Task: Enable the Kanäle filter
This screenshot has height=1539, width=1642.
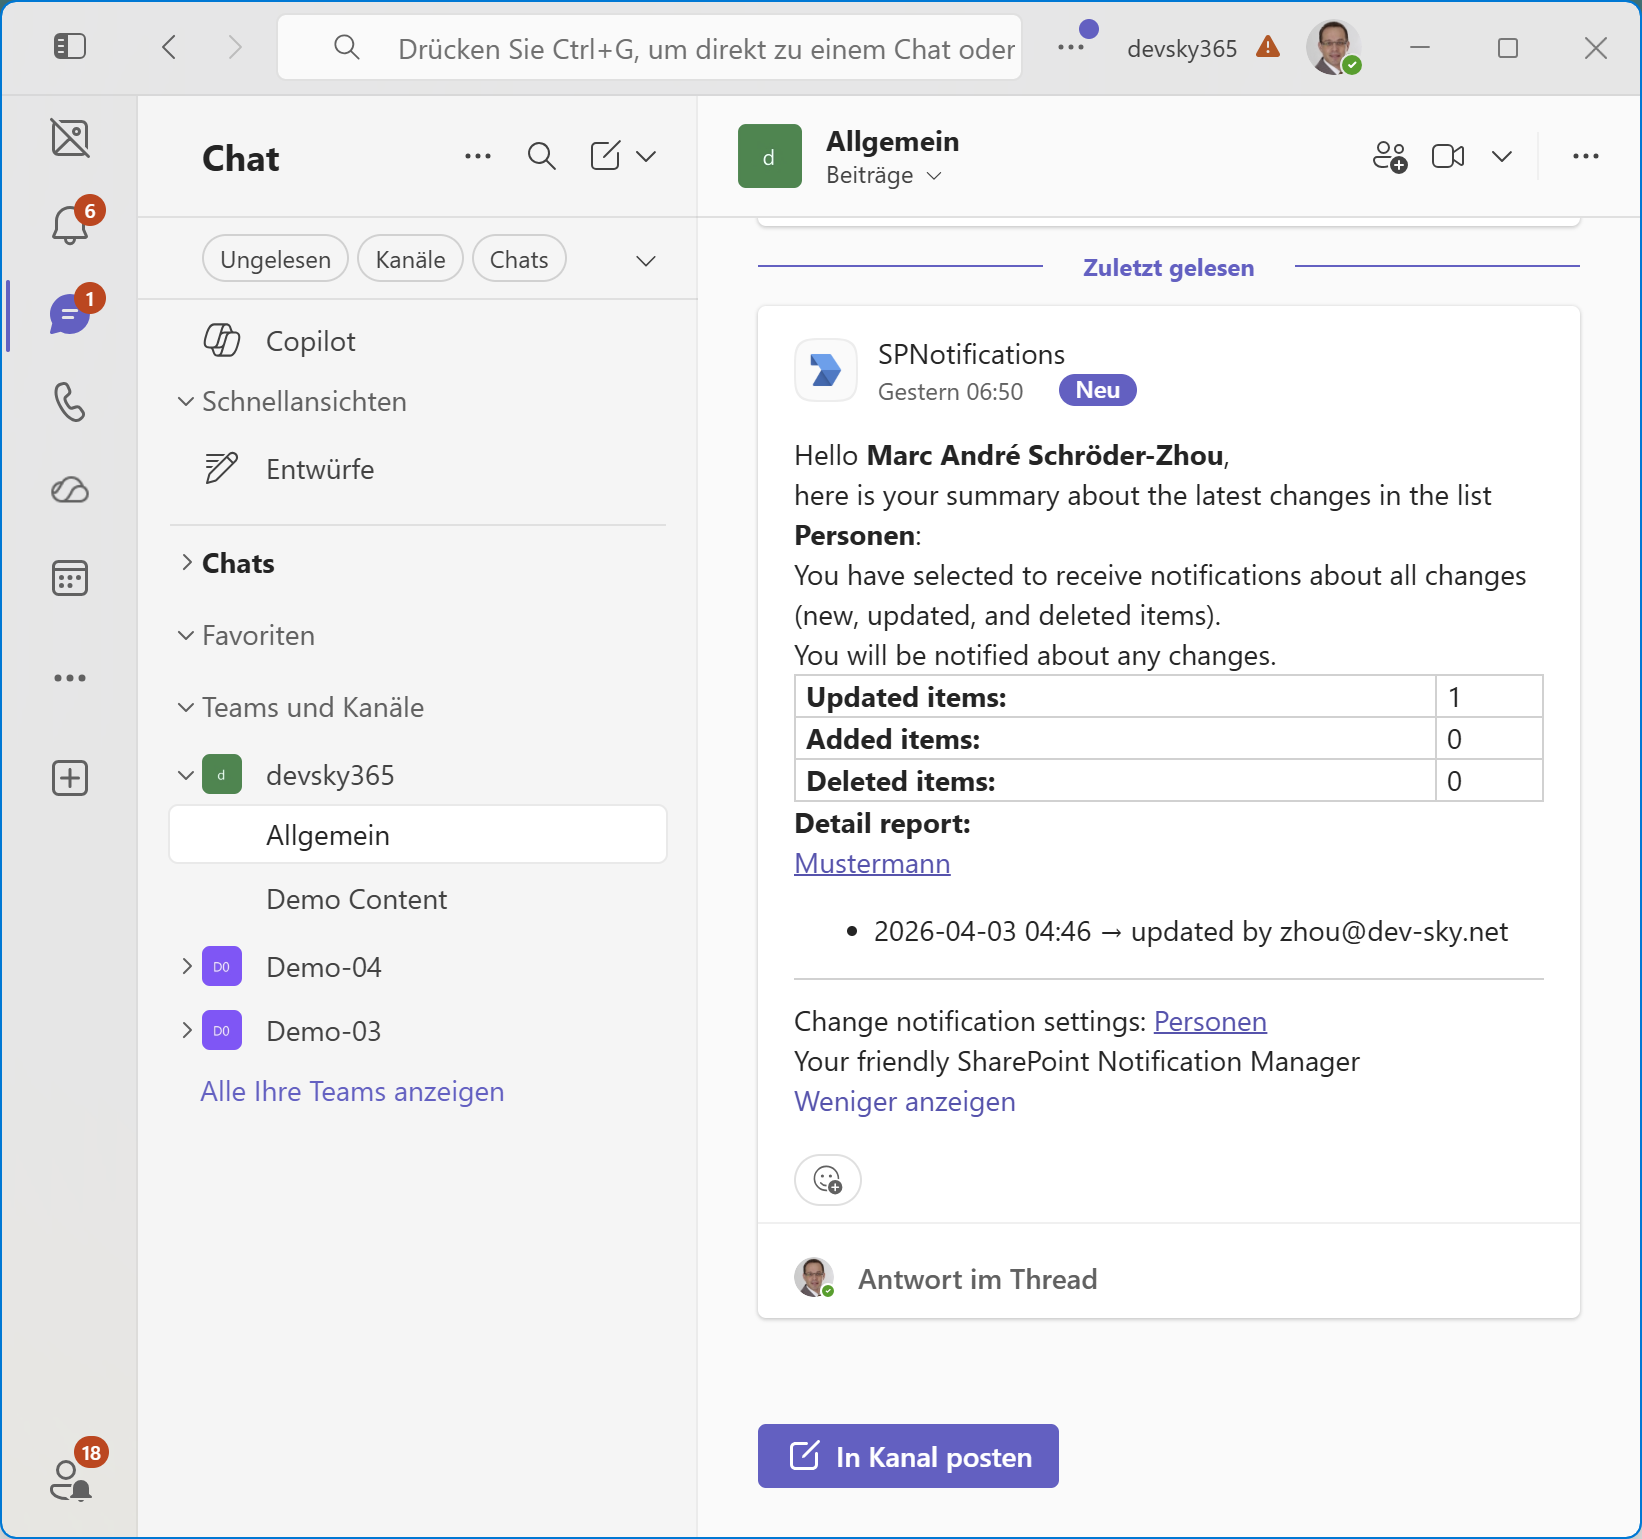Action: click(409, 258)
